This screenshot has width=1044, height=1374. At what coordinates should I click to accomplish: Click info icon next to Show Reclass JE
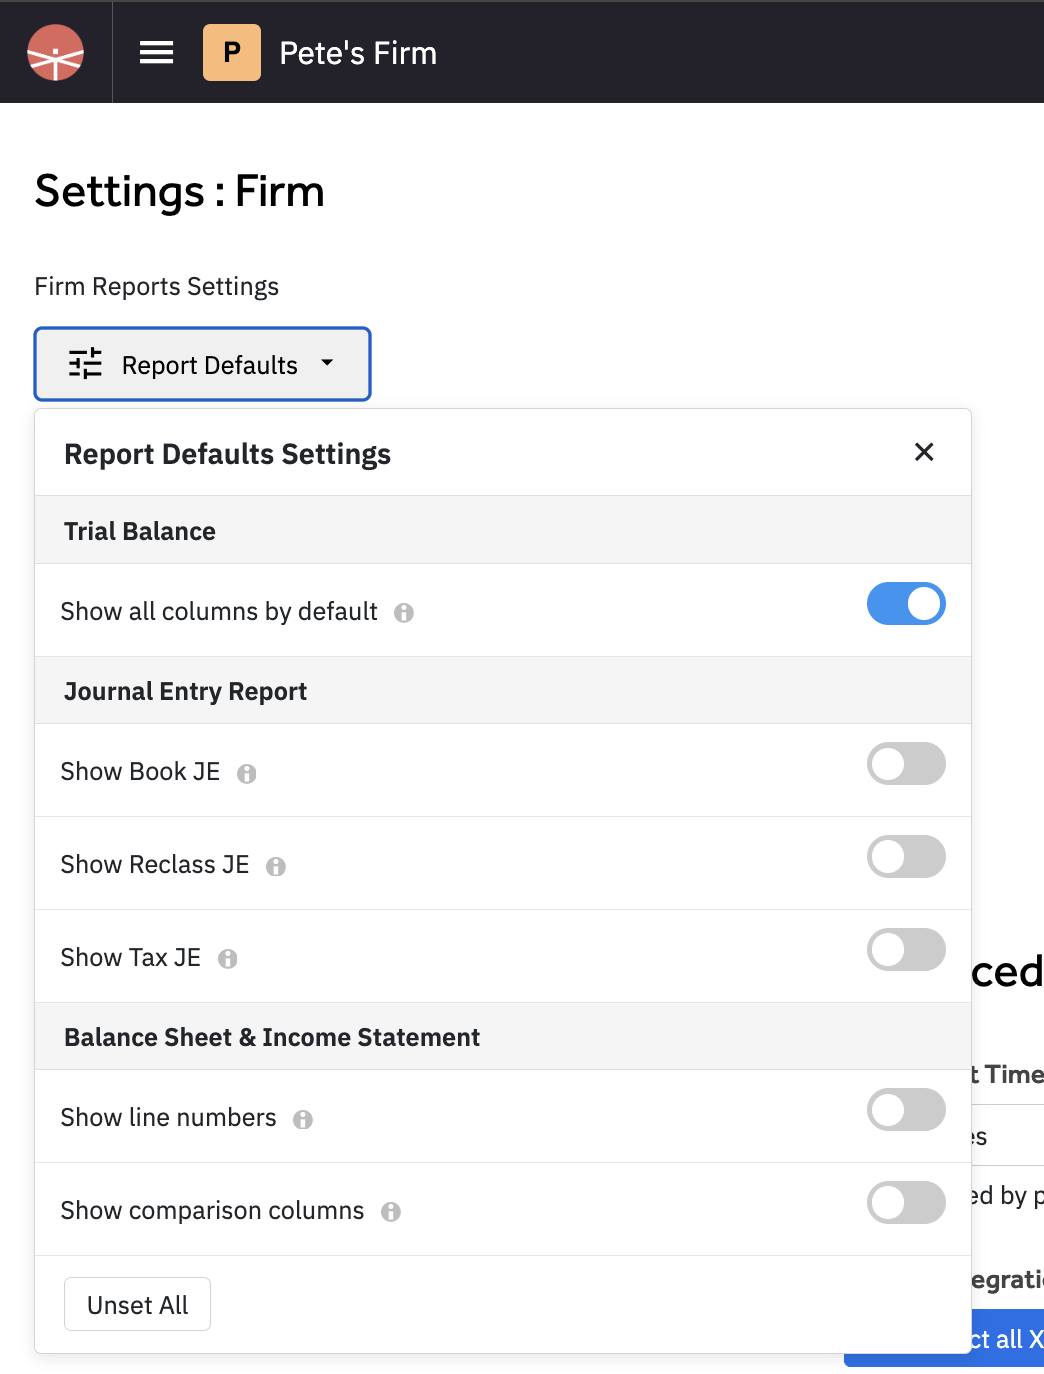point(276,866)
